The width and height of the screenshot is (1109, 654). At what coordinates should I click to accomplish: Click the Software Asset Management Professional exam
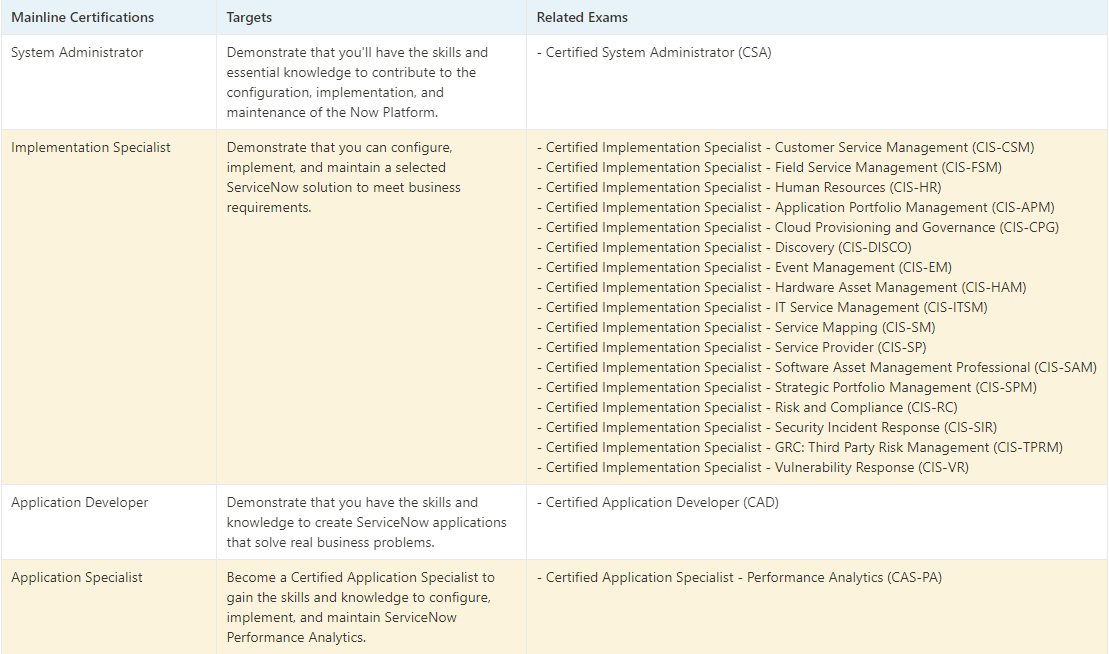tap(817, 367)
